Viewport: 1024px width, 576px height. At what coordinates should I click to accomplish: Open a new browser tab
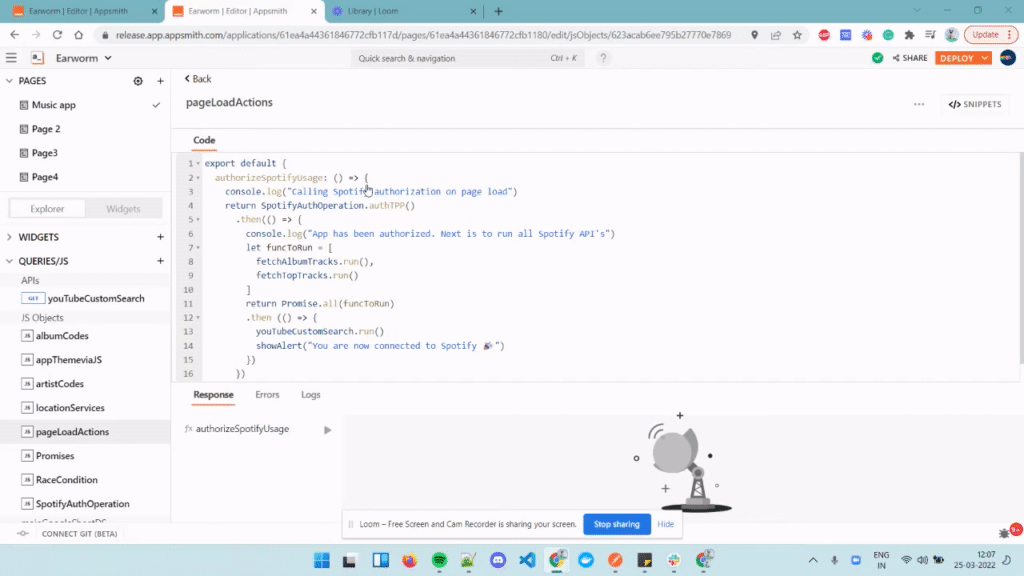click(x=498, y=11)
